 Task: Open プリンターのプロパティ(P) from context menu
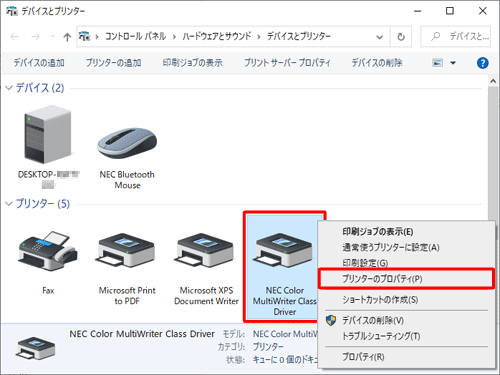406,279
